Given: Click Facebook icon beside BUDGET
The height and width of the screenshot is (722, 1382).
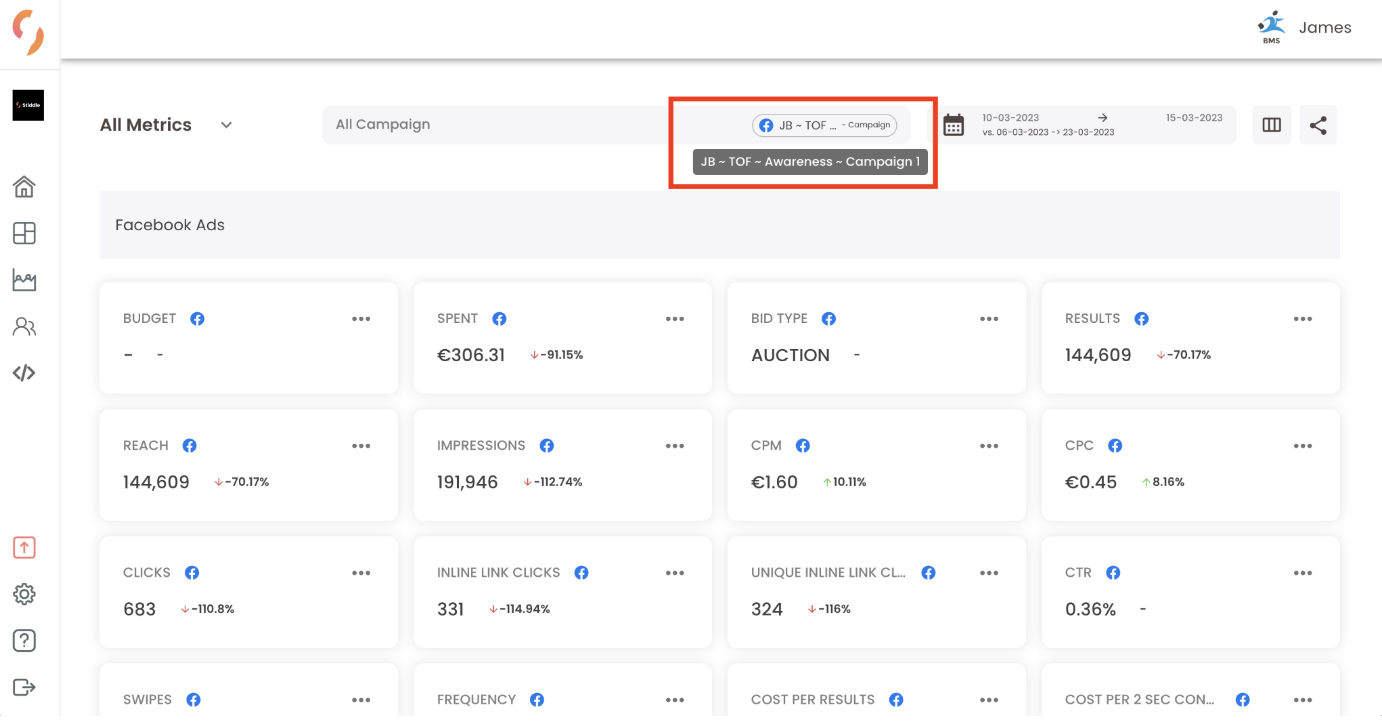Looking at the screenshot, I should pos(198,319).
